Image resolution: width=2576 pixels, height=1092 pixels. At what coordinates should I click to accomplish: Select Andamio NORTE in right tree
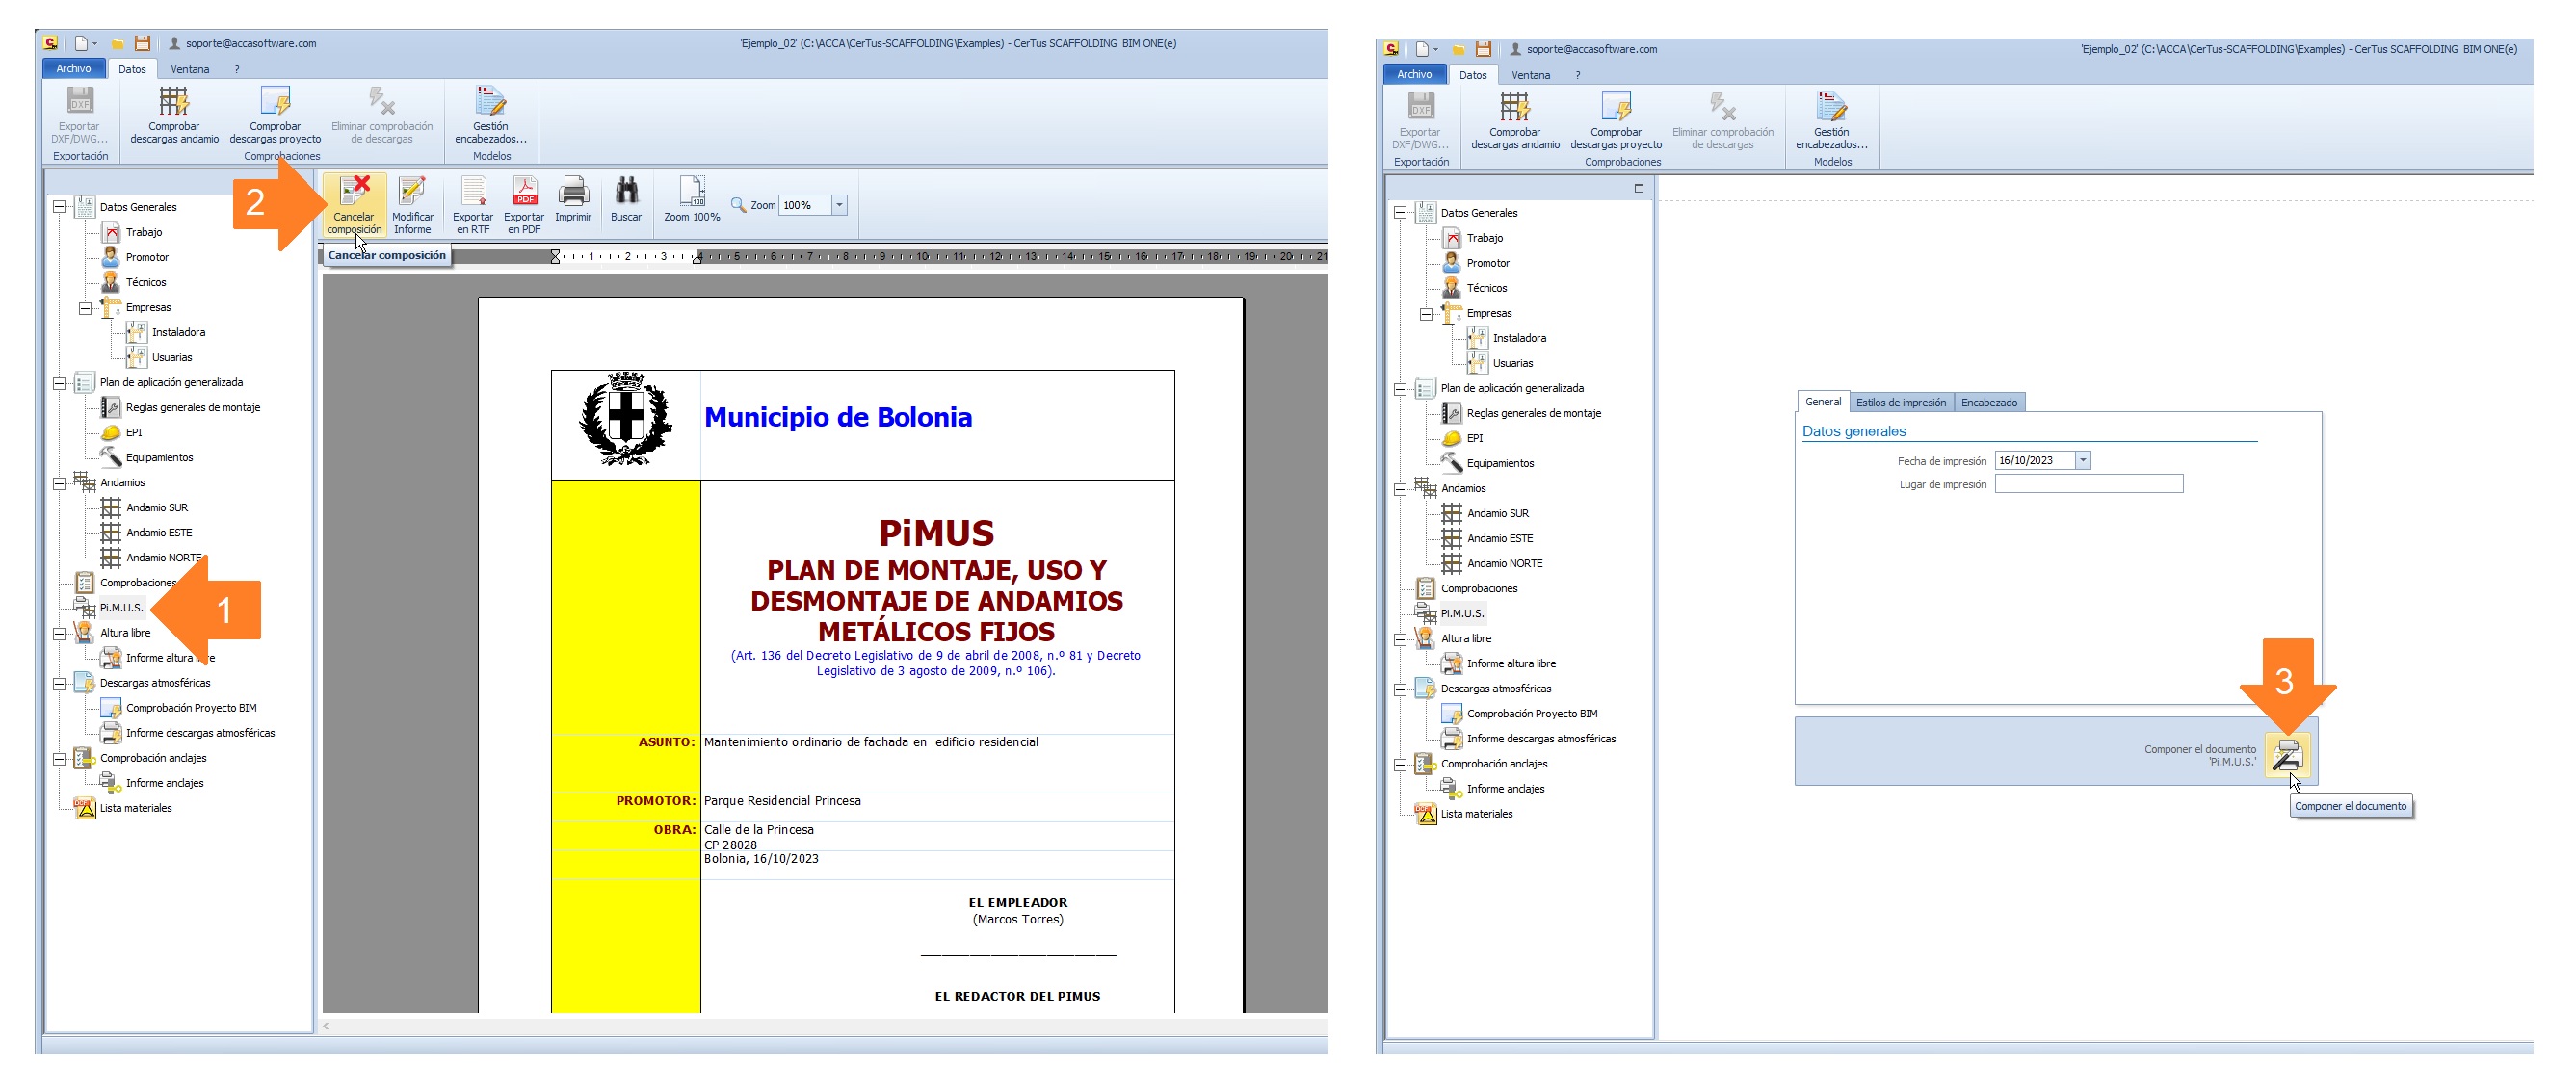[x=1505, y=564]
